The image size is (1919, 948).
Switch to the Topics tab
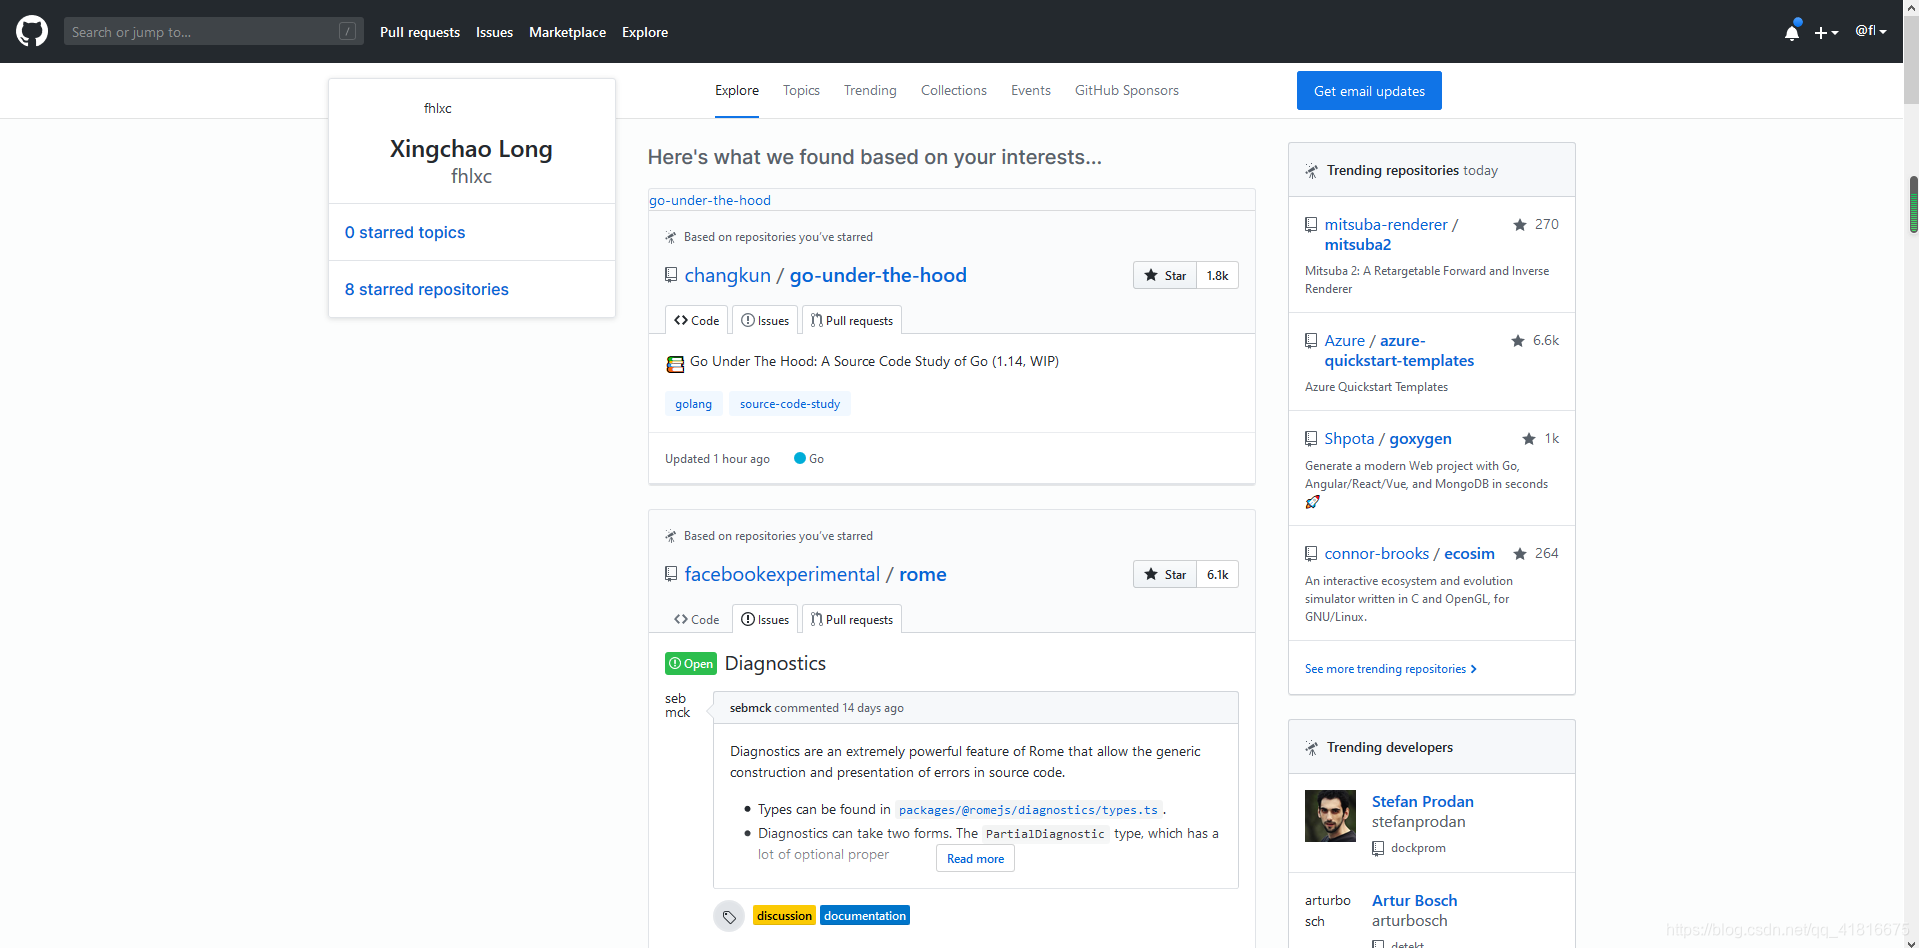point(801,90)
